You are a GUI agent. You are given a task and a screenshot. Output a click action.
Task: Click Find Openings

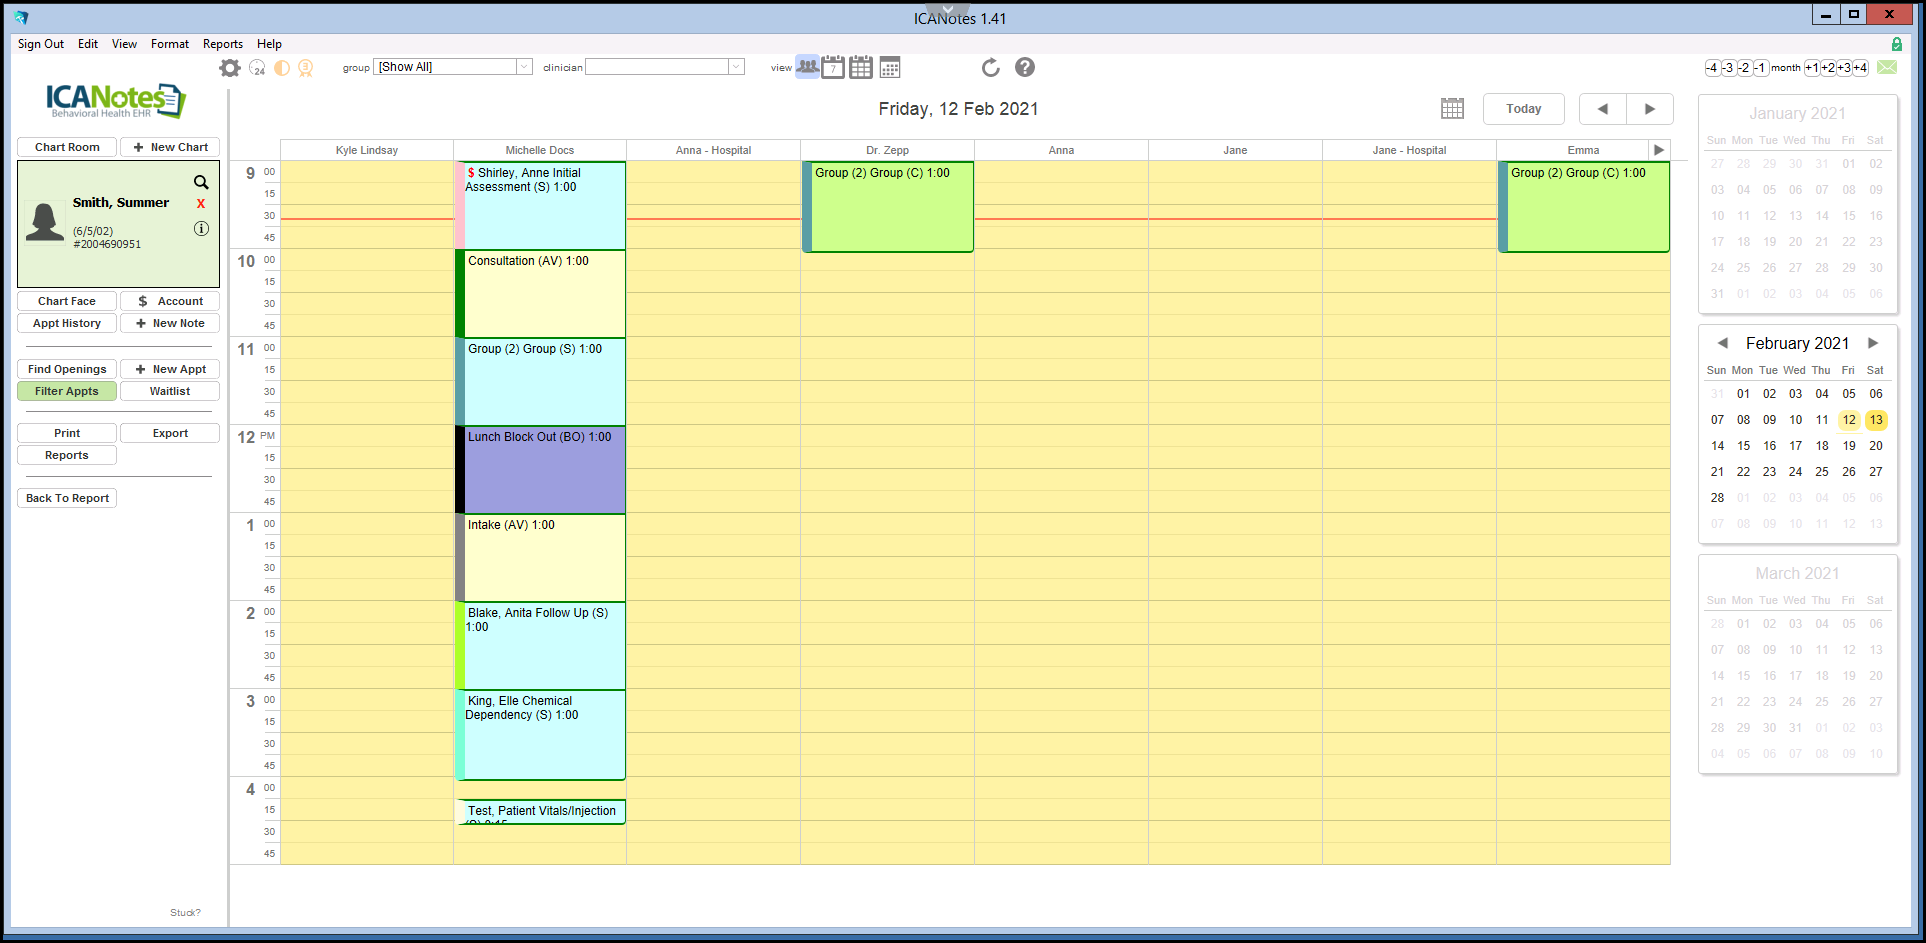tap(67, 369)
